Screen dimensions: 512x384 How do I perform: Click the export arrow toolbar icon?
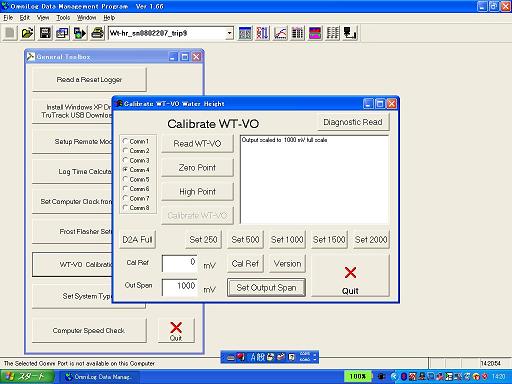(x=80, y=33)
